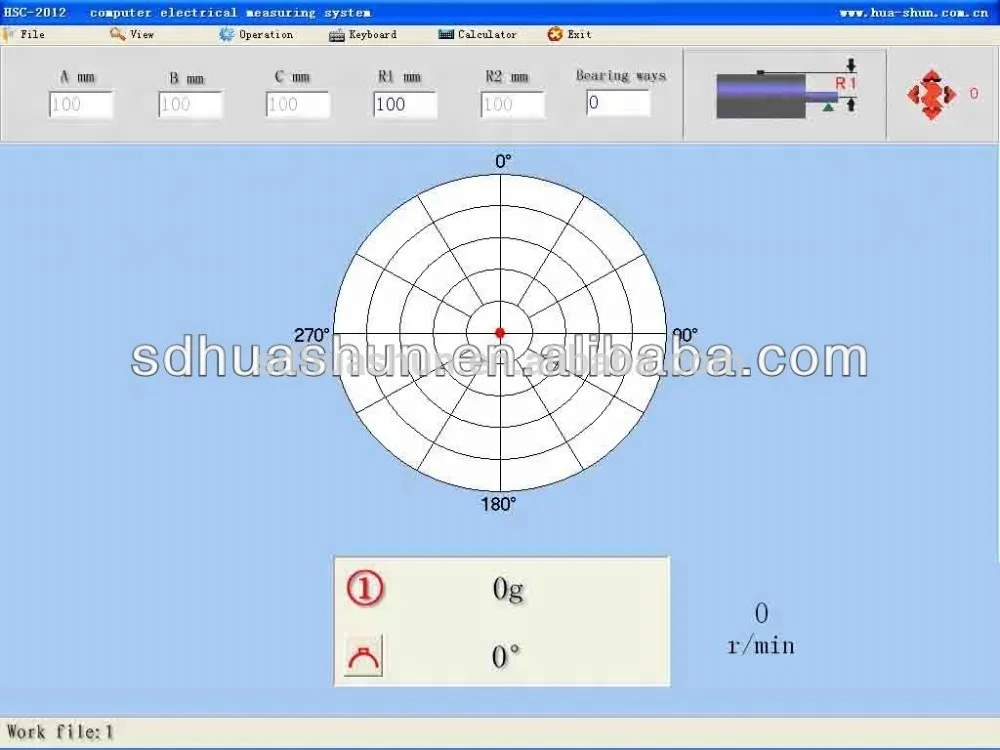Click the 180° label on polar chart
The height and width of the screenshot is (750, 1000).
point(498,504)
